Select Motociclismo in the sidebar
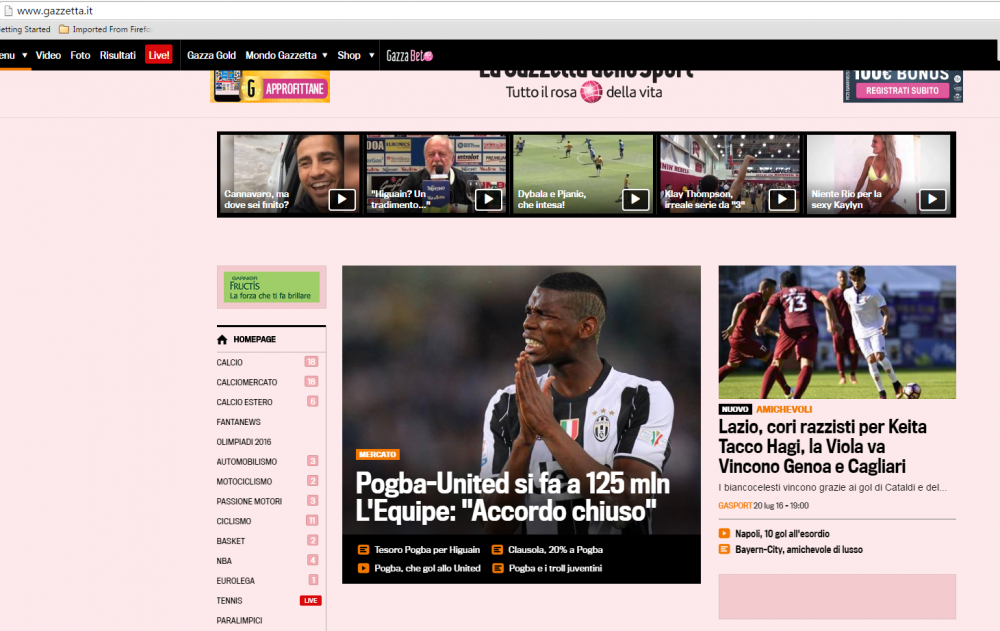Image resolution: width=1000 pixels, height=631 pixels. pos(244,481)
